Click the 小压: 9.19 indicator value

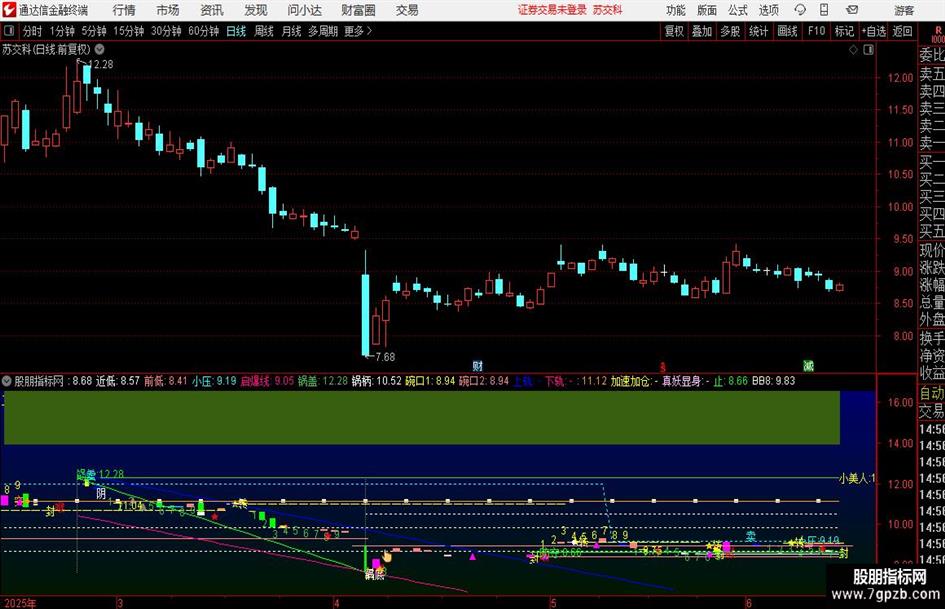click(214, 381)
